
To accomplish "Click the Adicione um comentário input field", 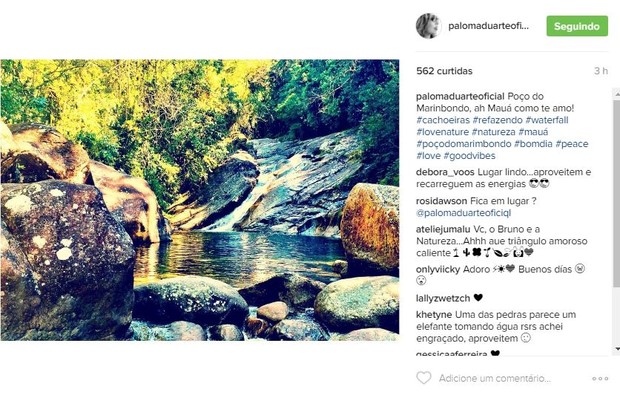I will 495,378.
